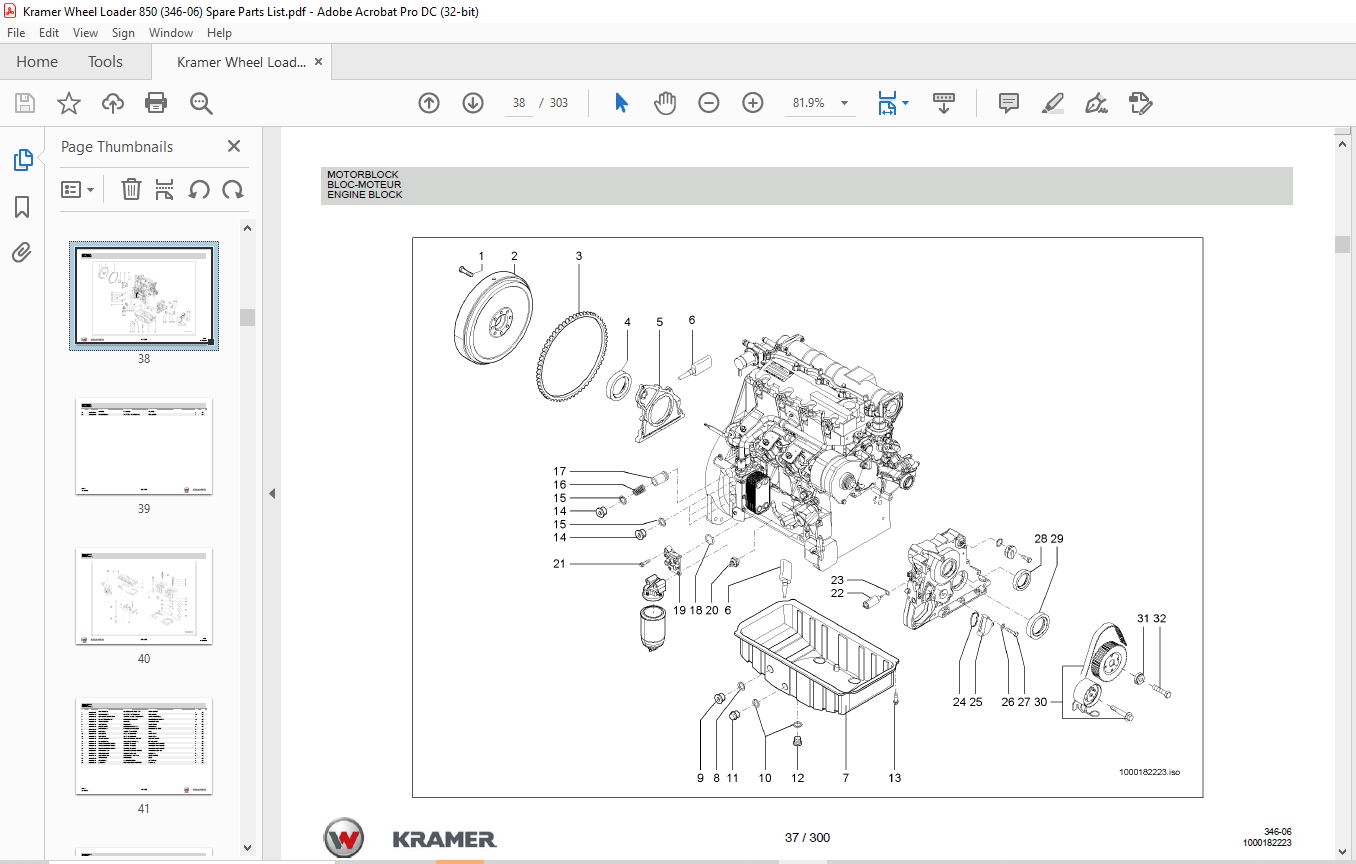Switch to the Home tab
This screenshot has height=864, width=1356.
37,62
